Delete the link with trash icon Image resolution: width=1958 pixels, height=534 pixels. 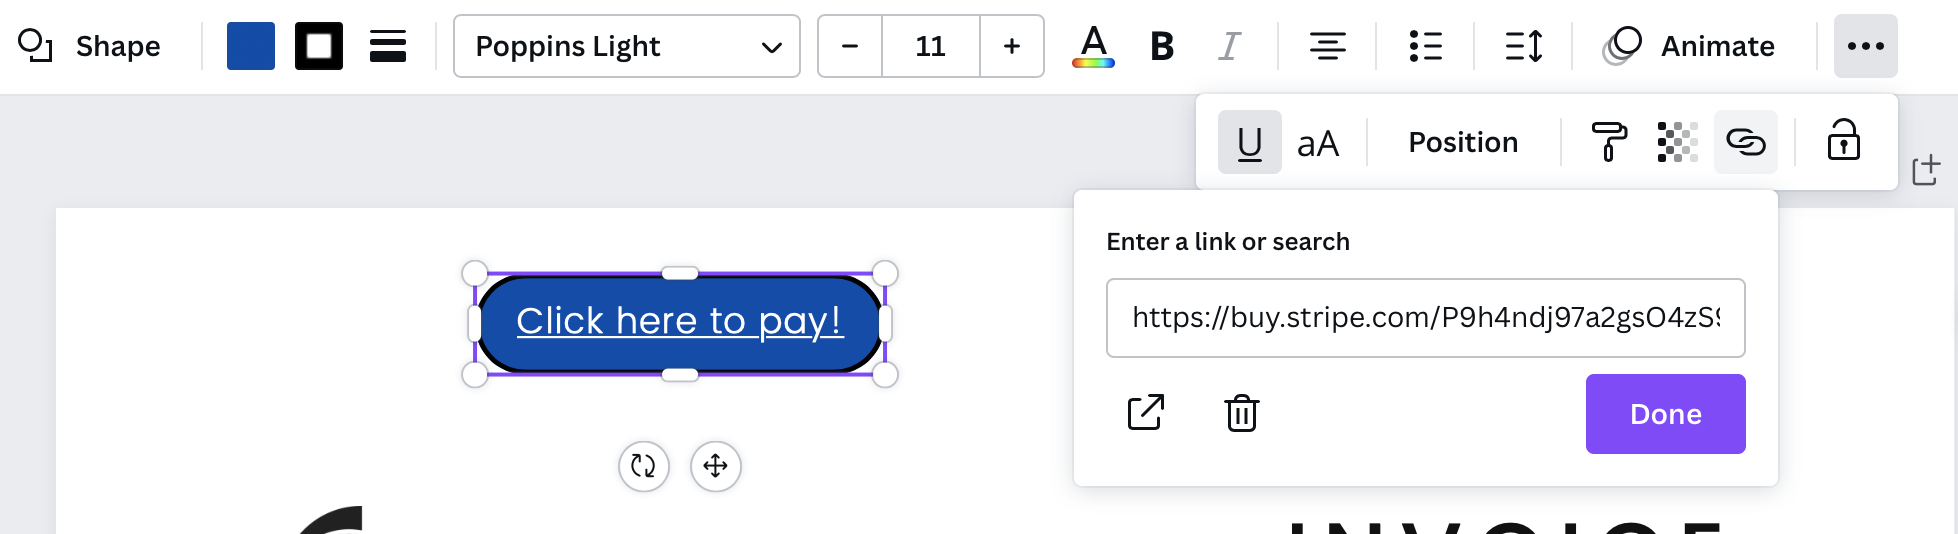coord(1241,413)
